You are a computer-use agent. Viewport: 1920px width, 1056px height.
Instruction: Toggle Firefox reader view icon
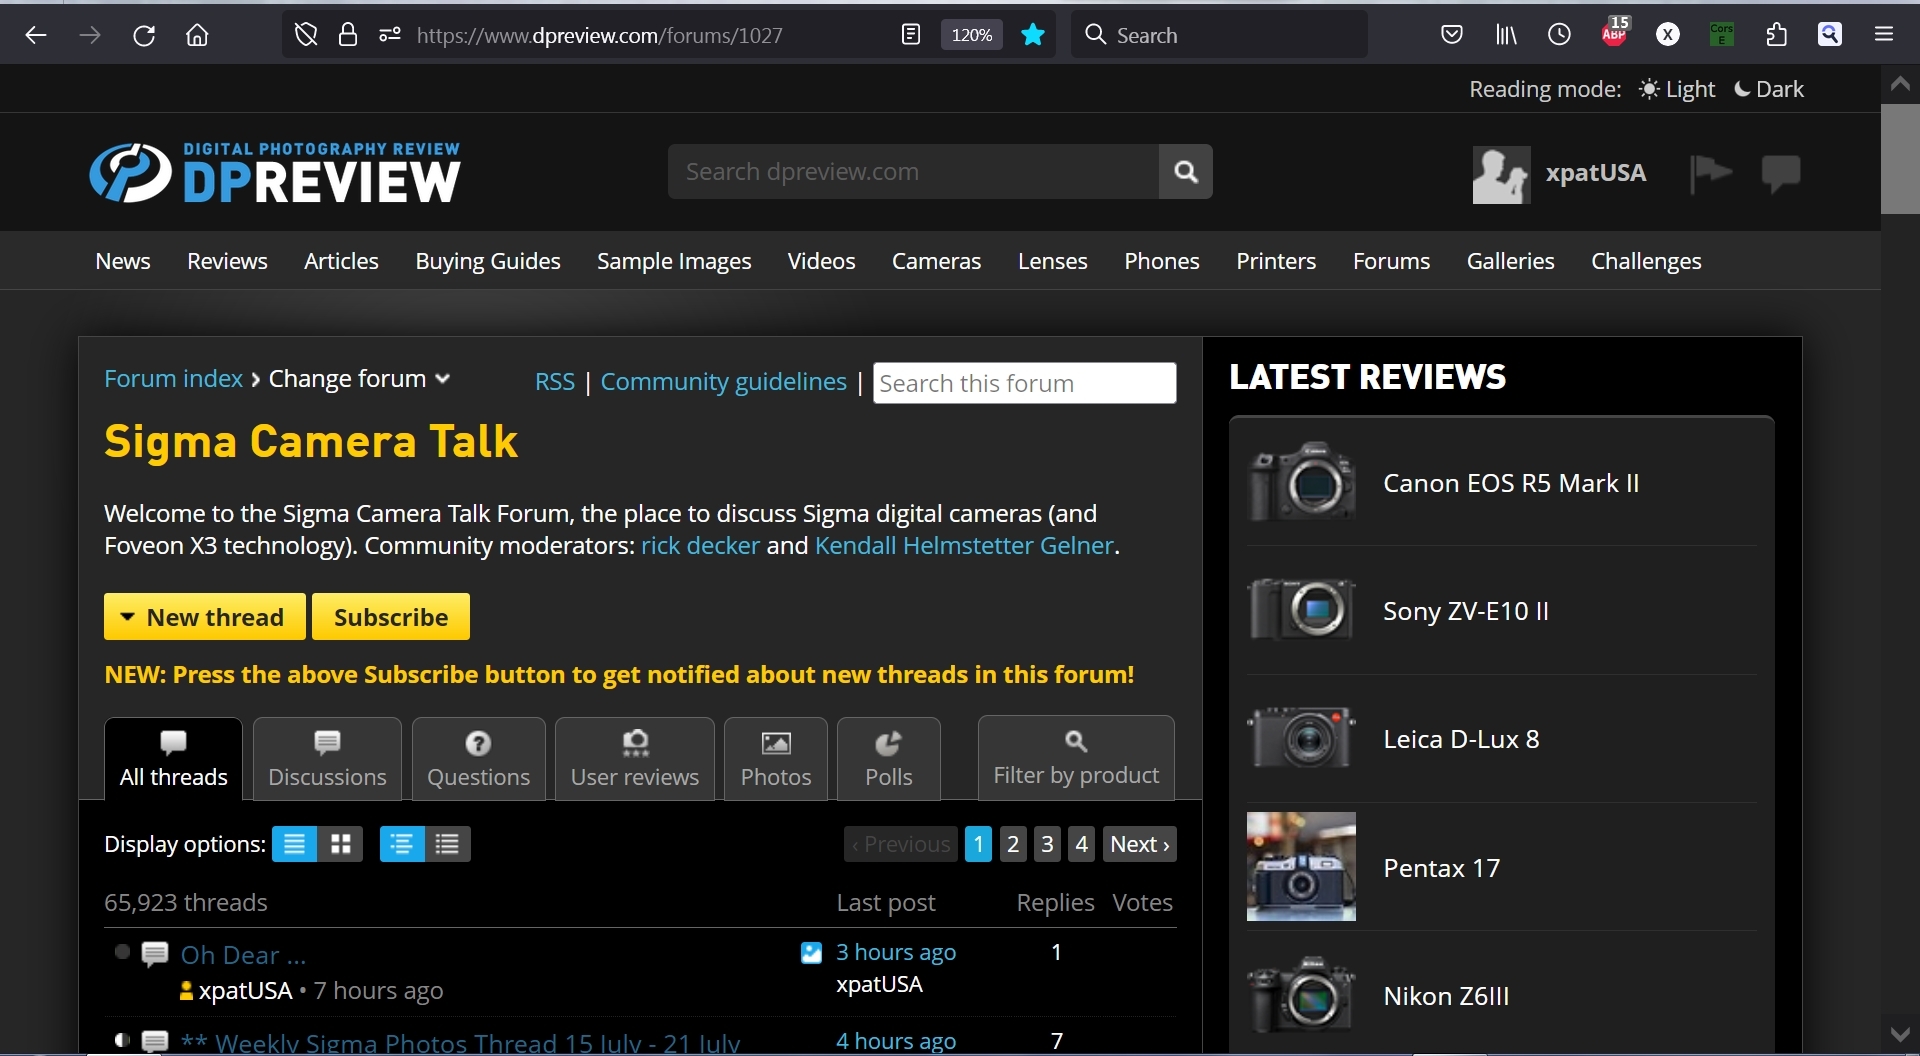click(910, 35)
